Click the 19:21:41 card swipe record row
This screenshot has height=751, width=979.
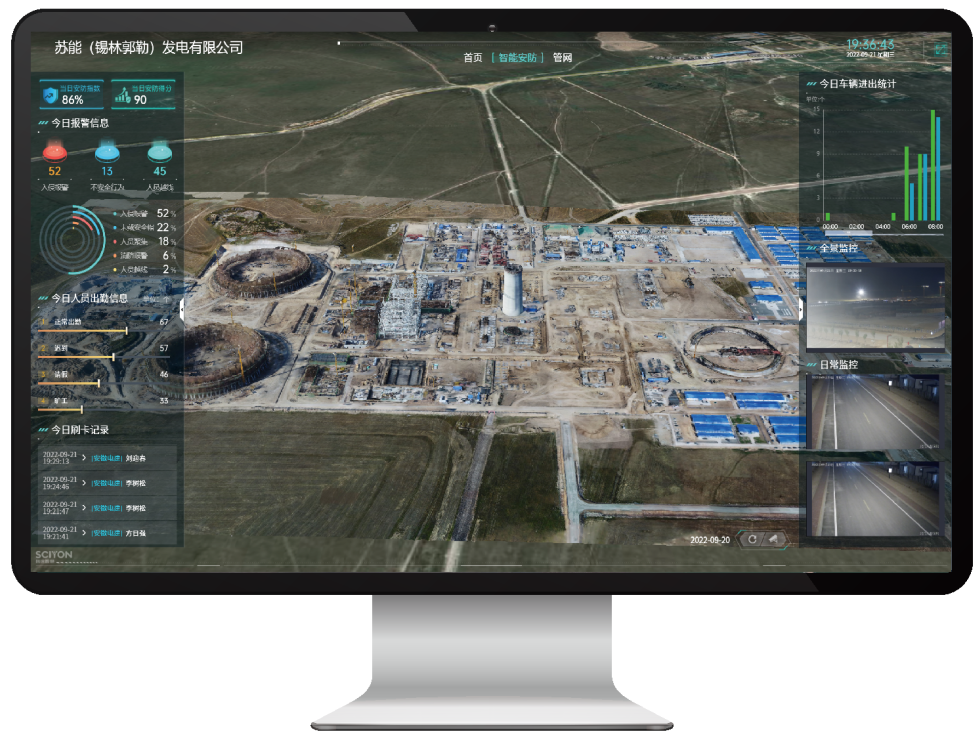pyautogui.click(x=107, y=533)
